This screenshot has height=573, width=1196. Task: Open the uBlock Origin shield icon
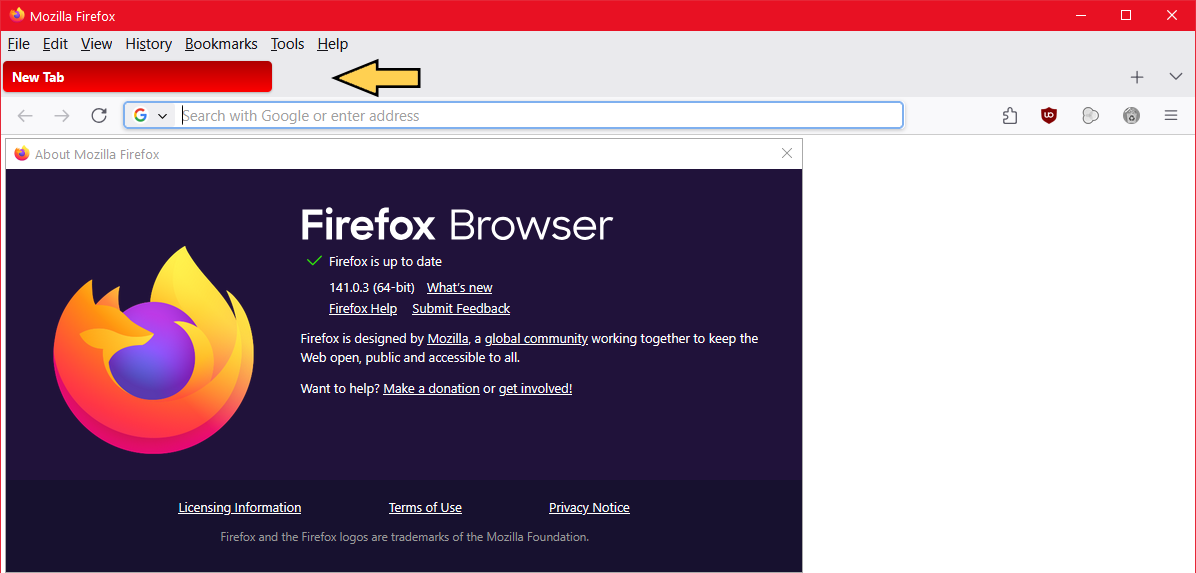[1050, 116]
